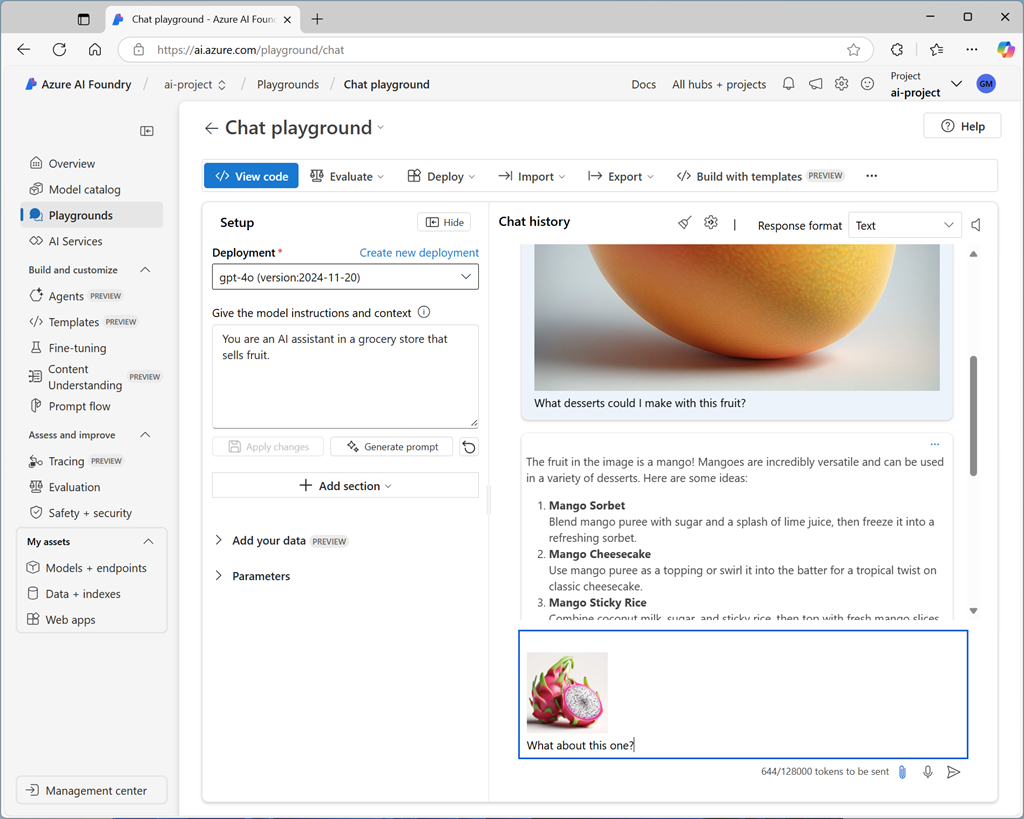
Task: Open chat settings gear next to Chat history
Action: [x=711, y=224]
